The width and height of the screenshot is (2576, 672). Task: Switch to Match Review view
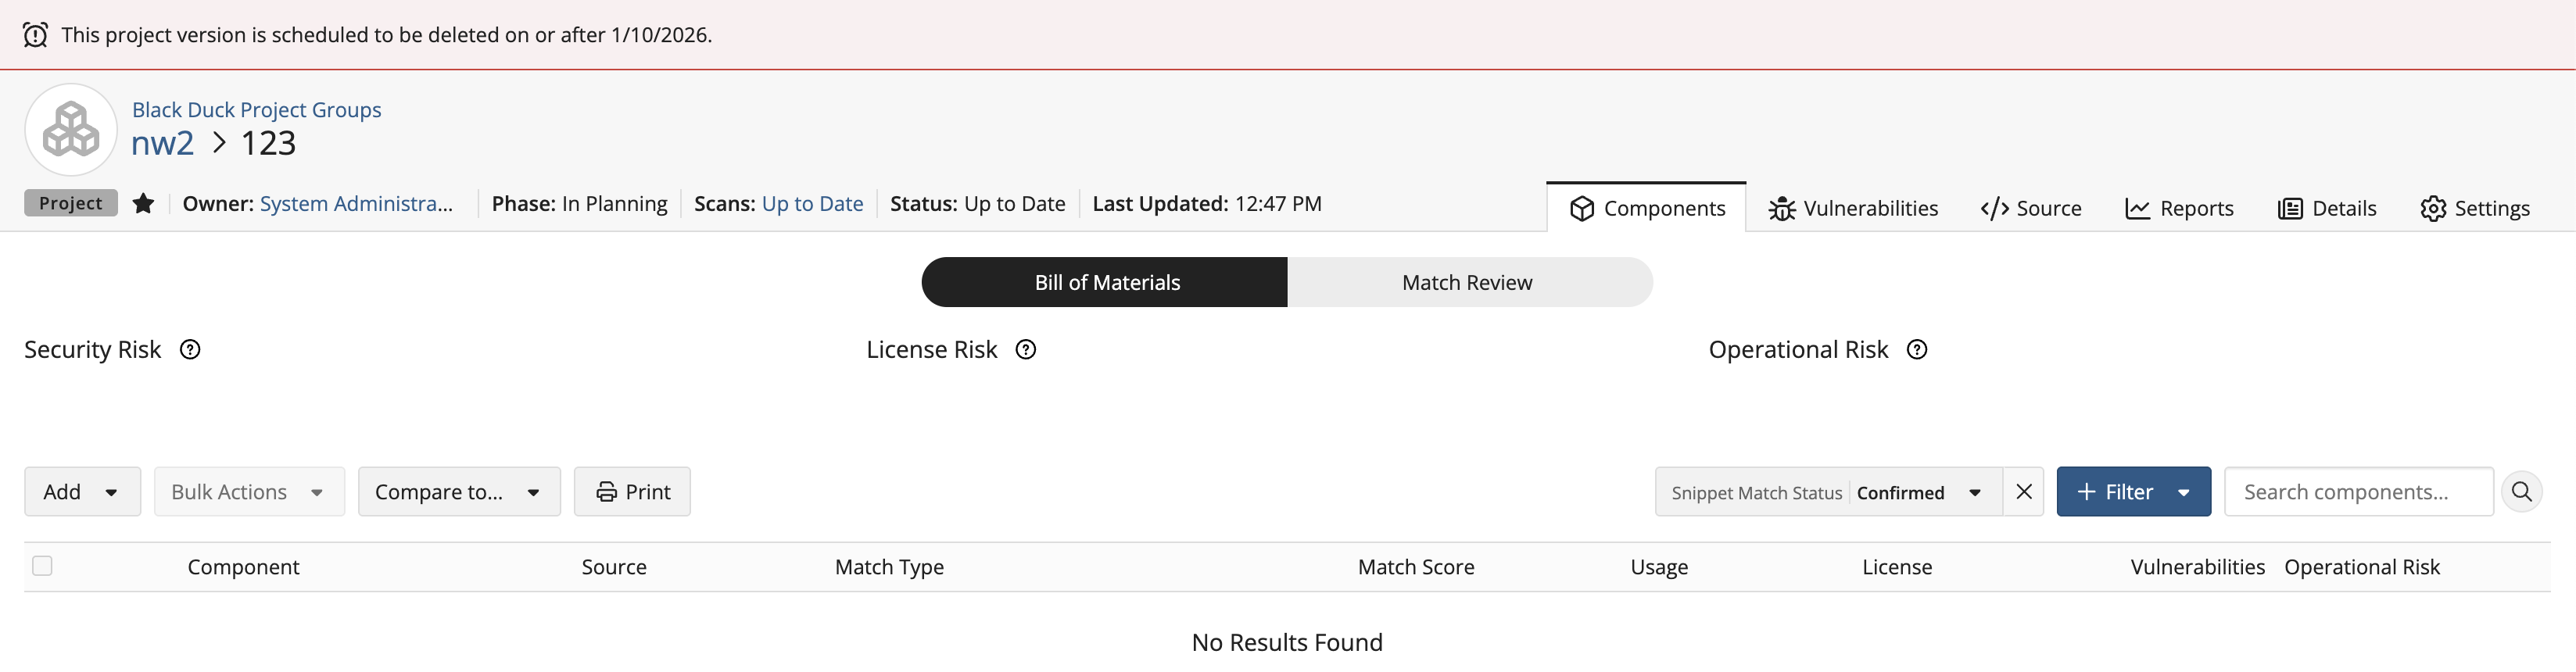click(1467, 283)
